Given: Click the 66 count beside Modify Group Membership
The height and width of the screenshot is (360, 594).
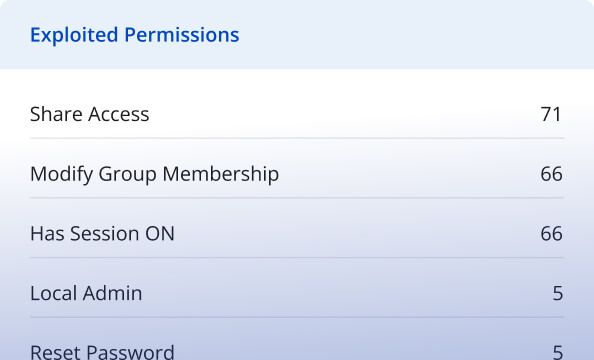Looking at the screenshot, I should (551, 174).
